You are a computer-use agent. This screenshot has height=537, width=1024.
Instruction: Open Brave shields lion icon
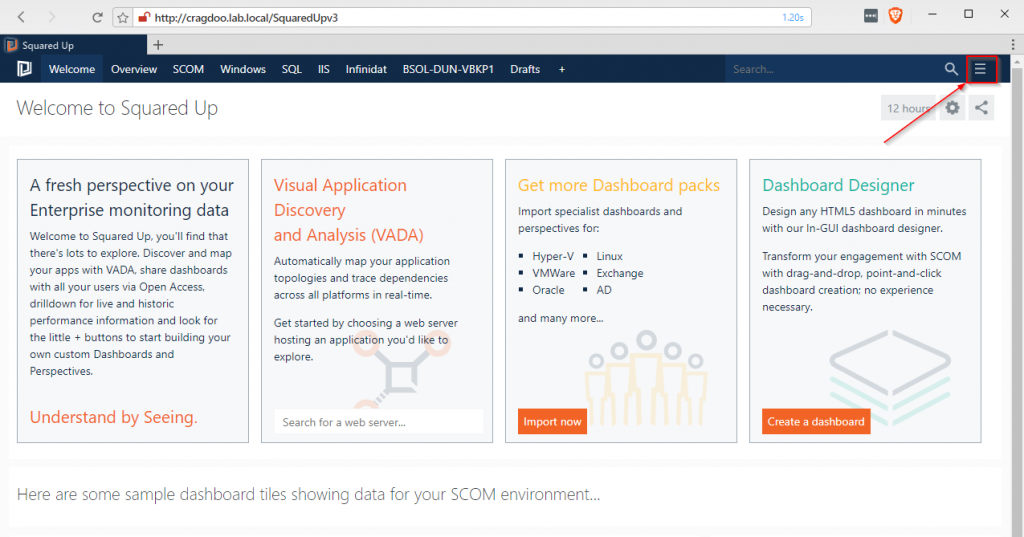[x=895, y=16]
